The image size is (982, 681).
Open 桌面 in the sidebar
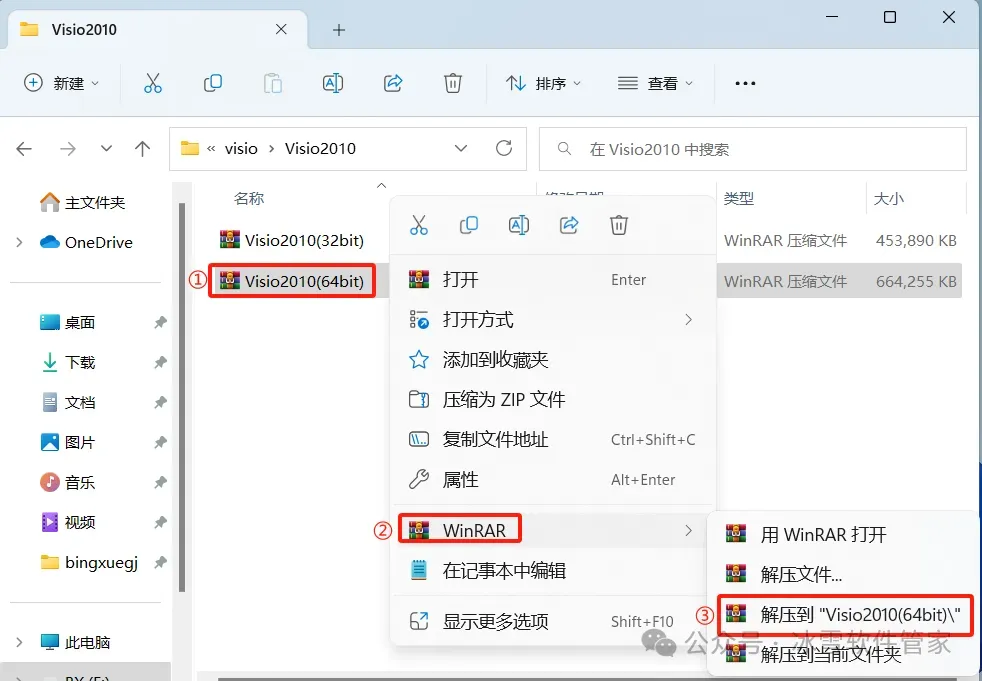pos(80,322)
